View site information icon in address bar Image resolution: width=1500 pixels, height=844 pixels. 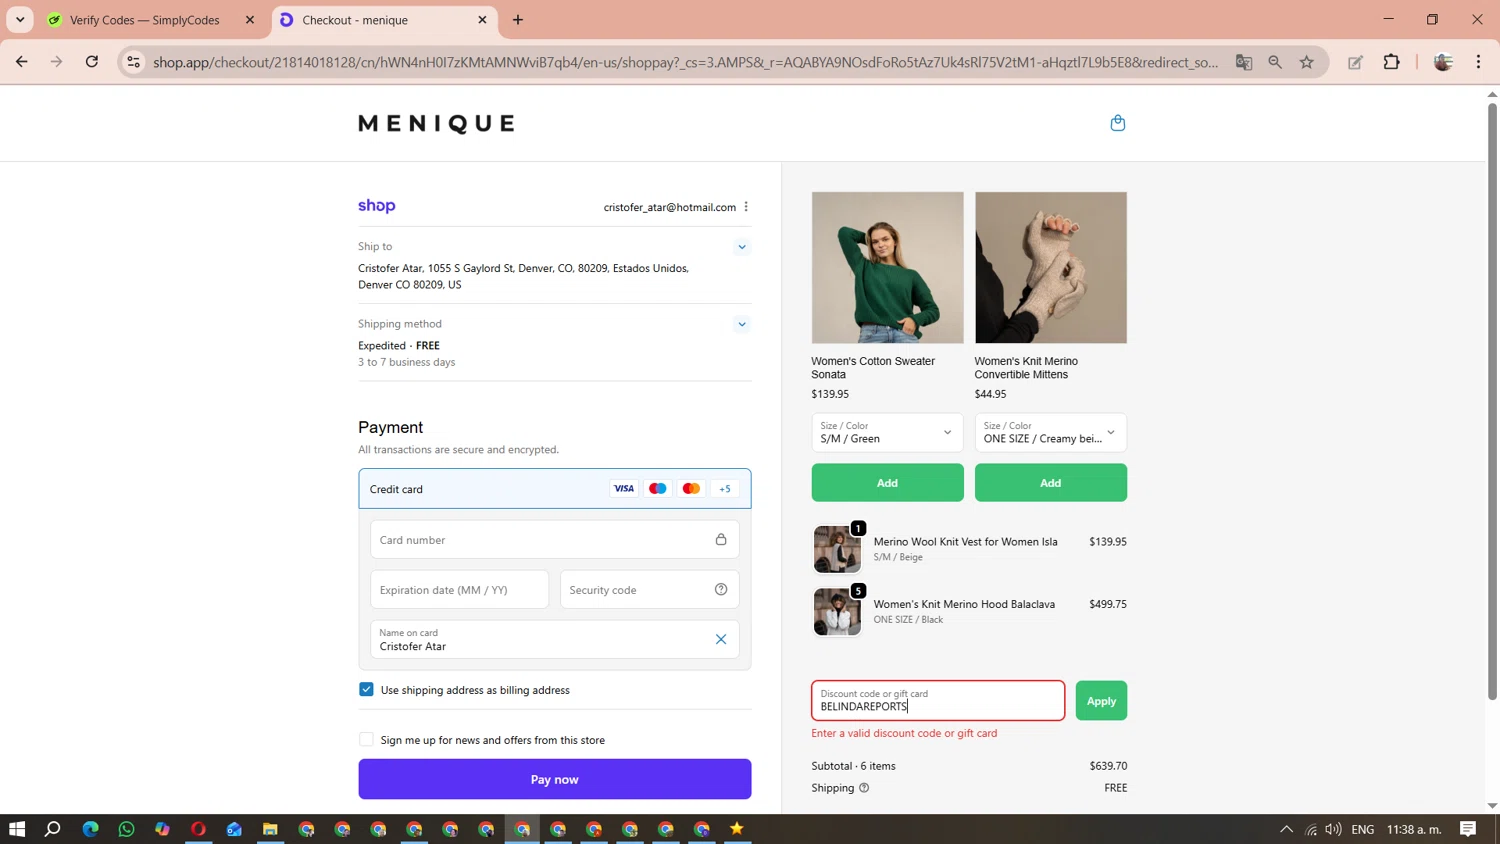click(x=133, y=62)
